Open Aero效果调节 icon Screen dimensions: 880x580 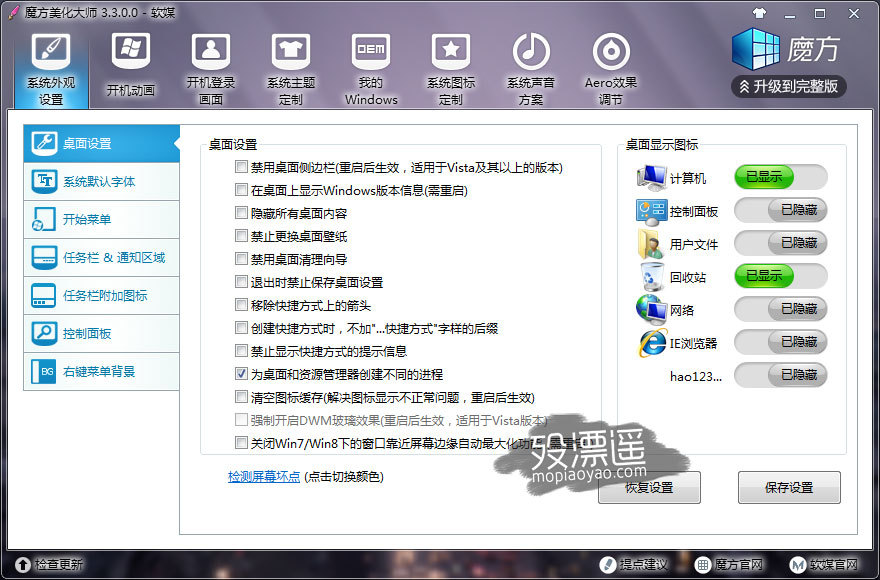coord(611,51)
